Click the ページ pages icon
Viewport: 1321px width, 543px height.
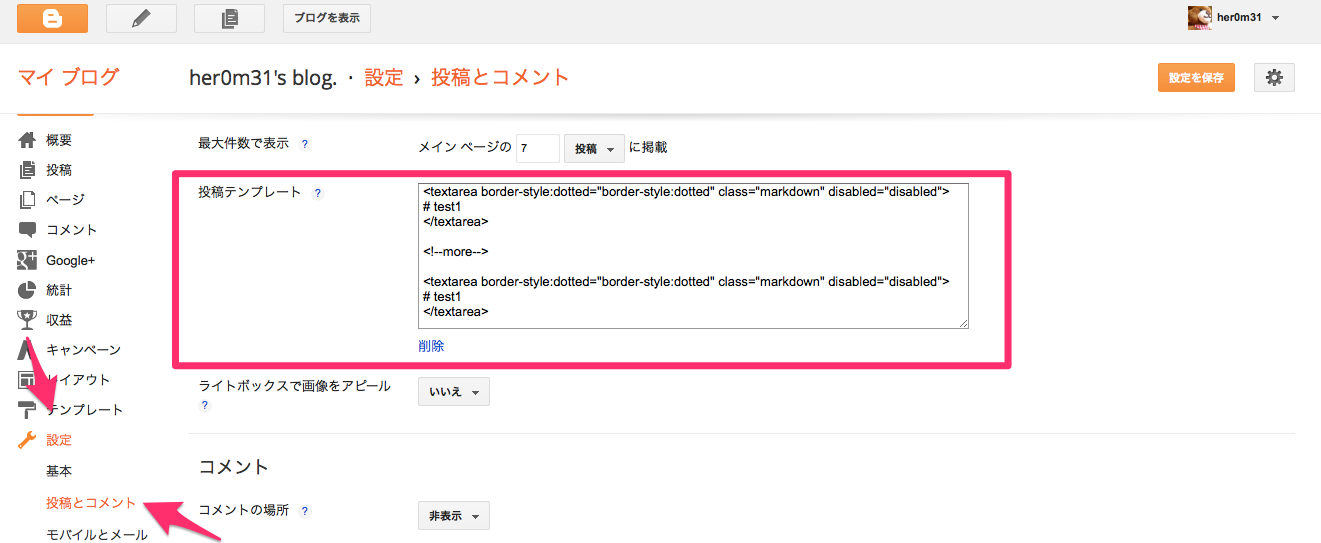27,200
